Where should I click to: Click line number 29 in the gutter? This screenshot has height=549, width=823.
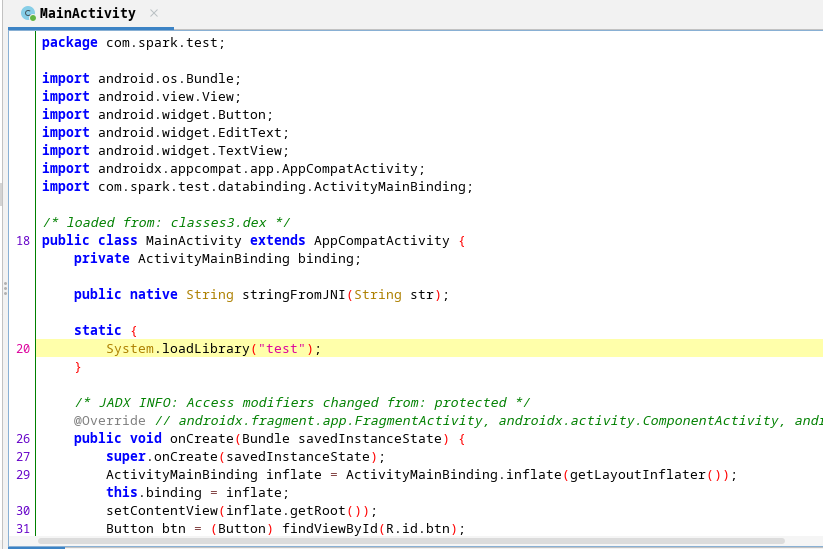[x=23, y=475]
